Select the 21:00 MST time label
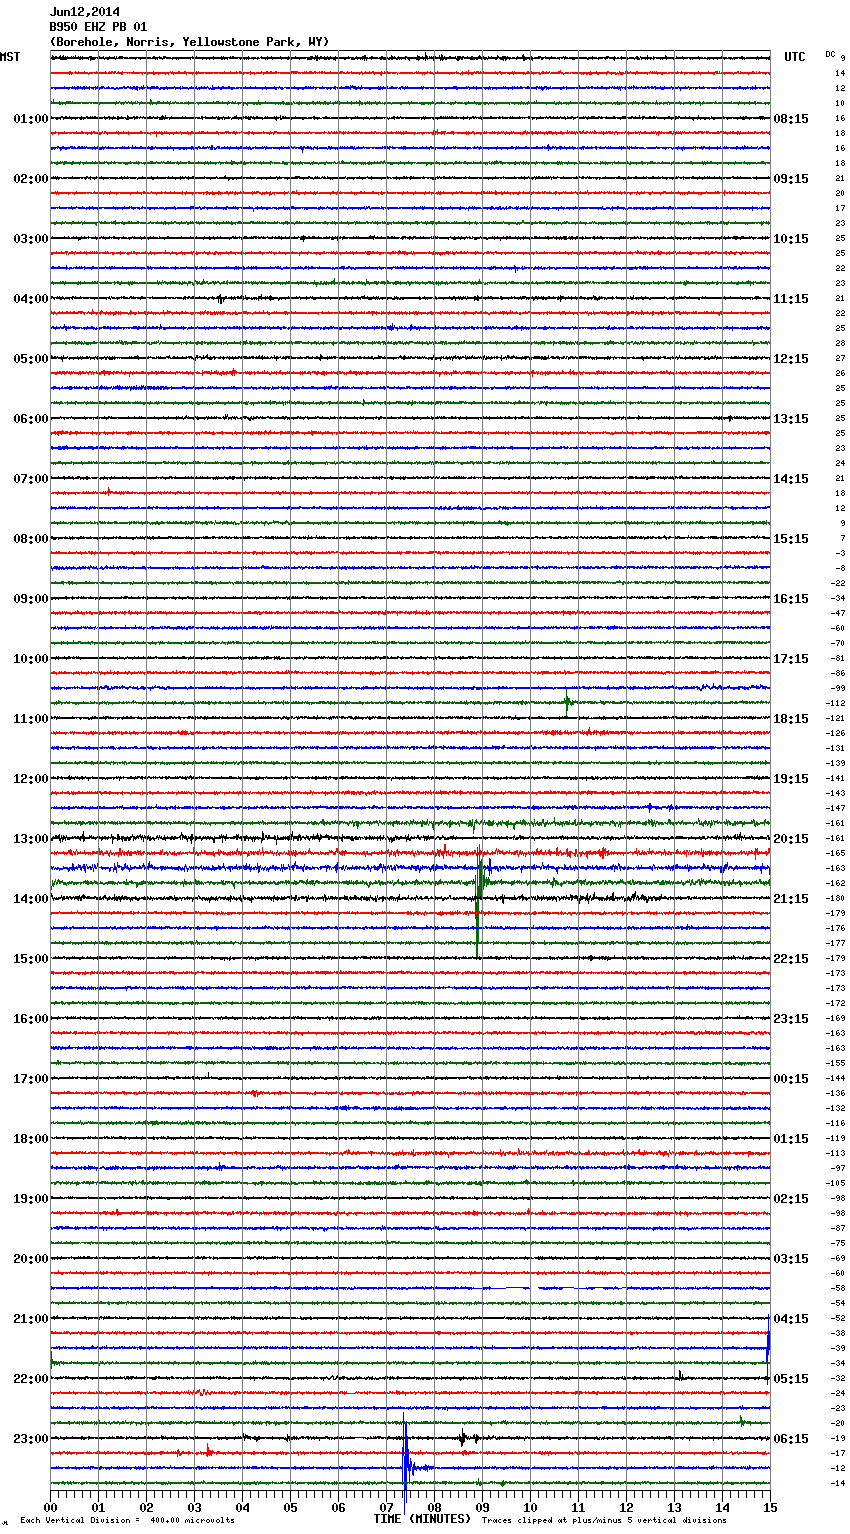The height and width of the screenshot is (1534, 850). click(31, 1319)
